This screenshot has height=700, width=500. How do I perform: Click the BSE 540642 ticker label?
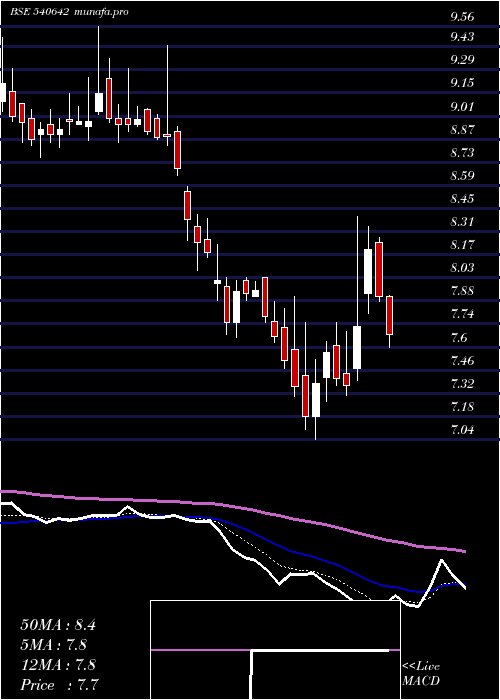[x=39, y=12]
